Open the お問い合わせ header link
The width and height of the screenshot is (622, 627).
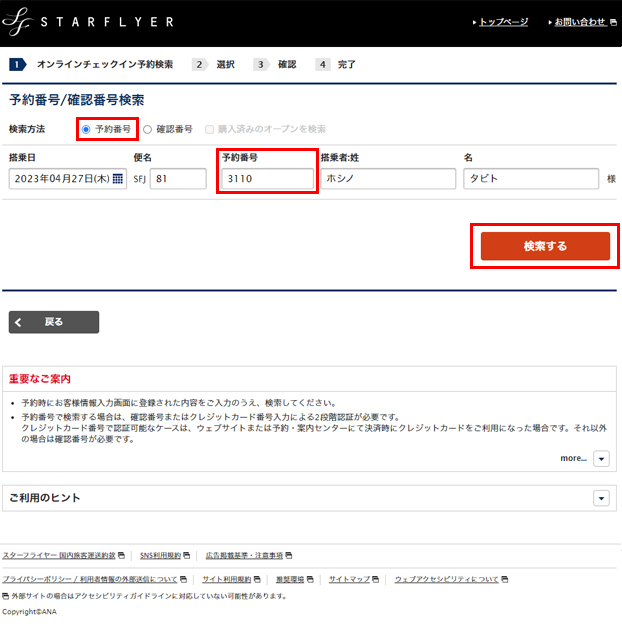[580, 21]
